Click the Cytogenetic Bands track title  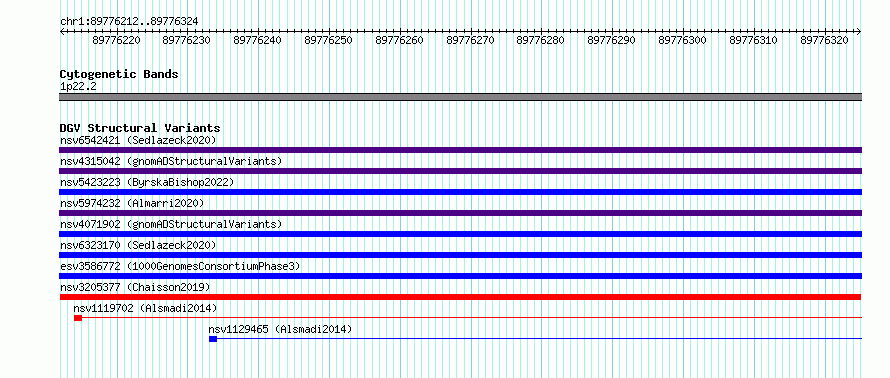point(119,74)
